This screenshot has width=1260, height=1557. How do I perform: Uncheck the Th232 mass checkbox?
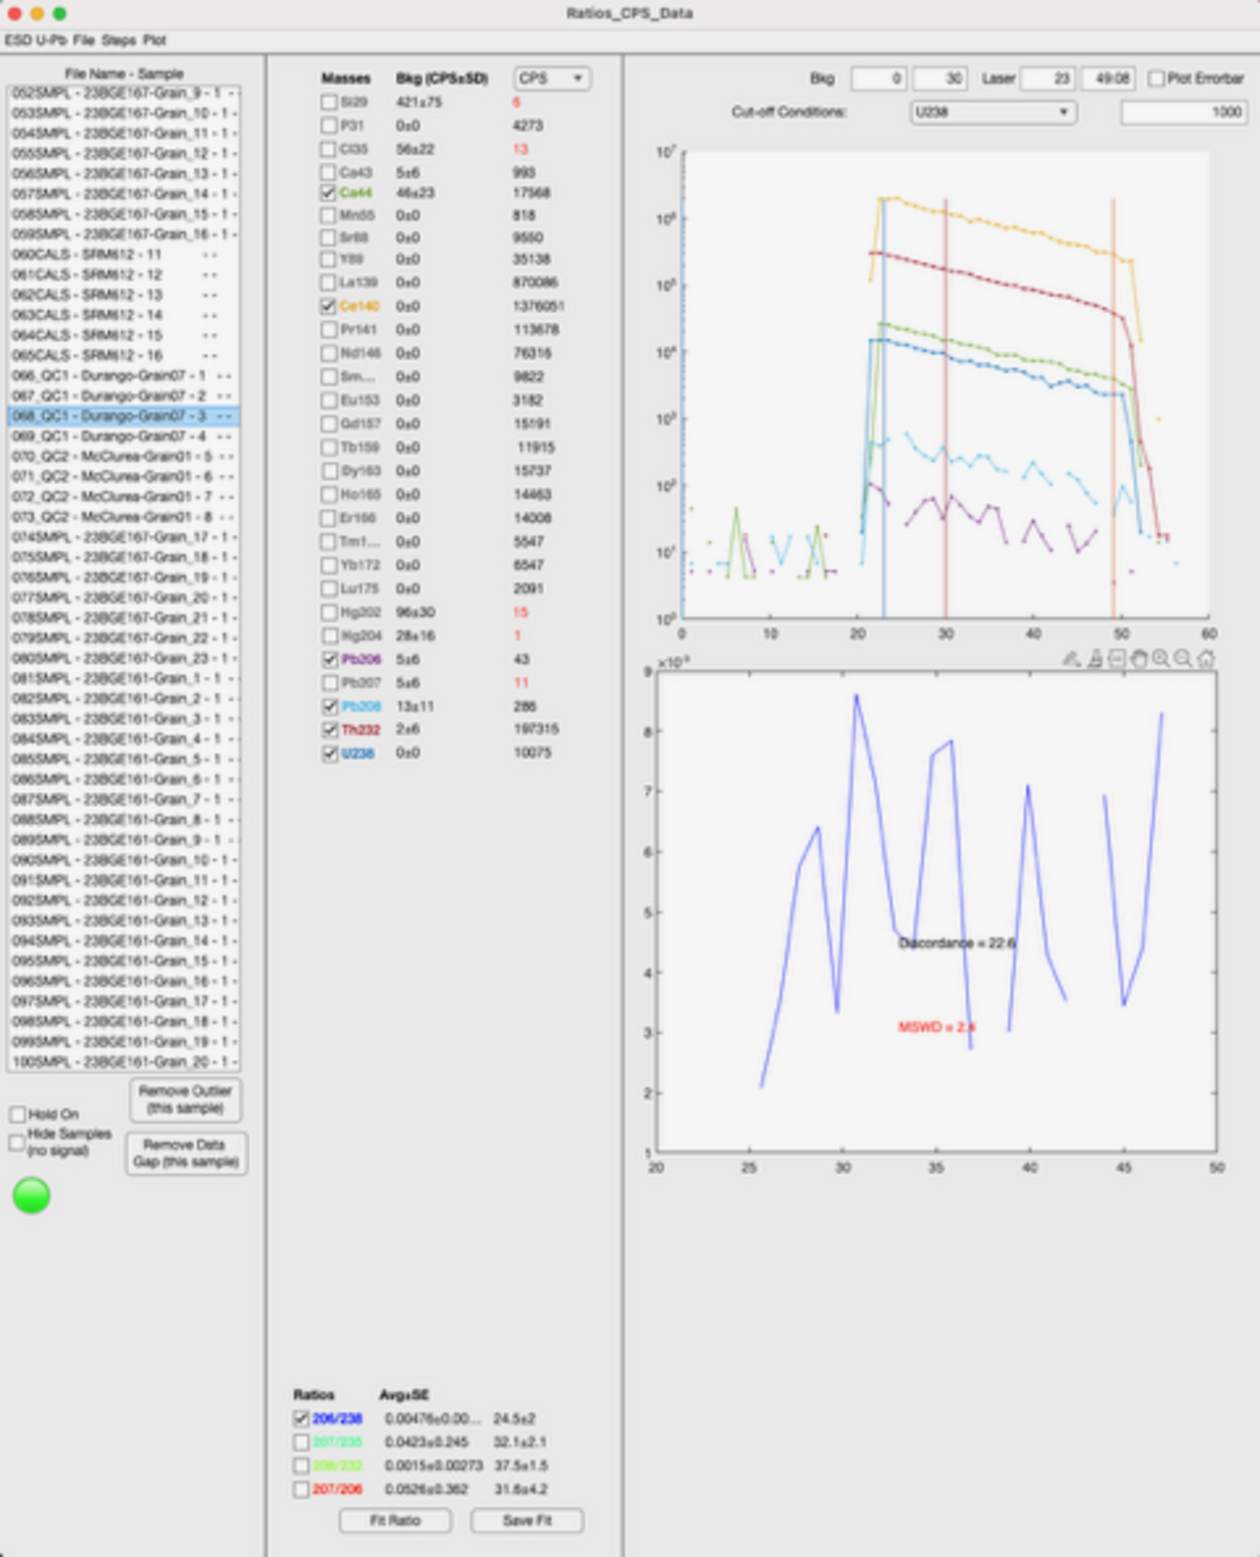[x=329, y=730]
